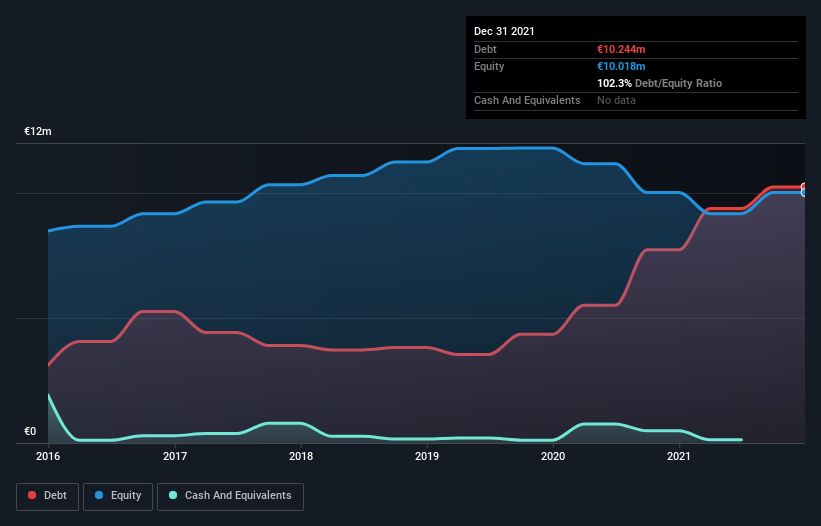821x526 pixels.
Task: Toggle the Equity series legend button
Action: tap(118, 496)
